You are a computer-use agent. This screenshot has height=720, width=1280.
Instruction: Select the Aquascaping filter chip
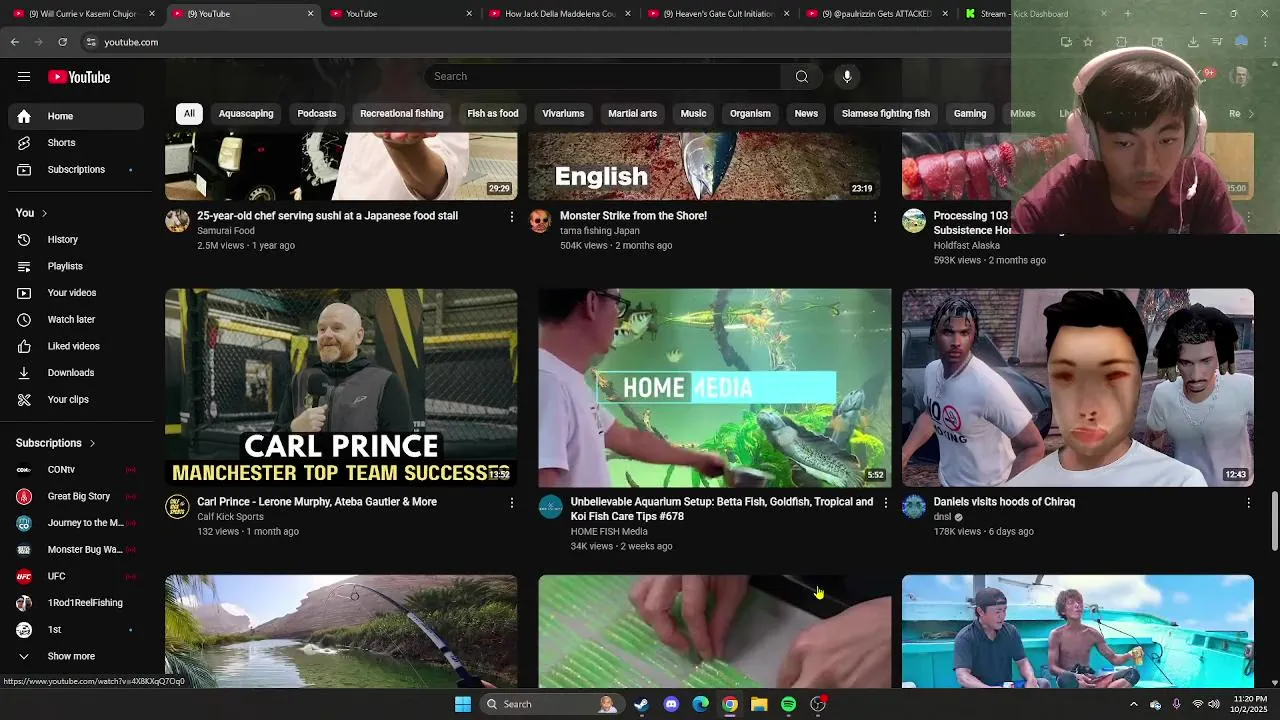246,114
